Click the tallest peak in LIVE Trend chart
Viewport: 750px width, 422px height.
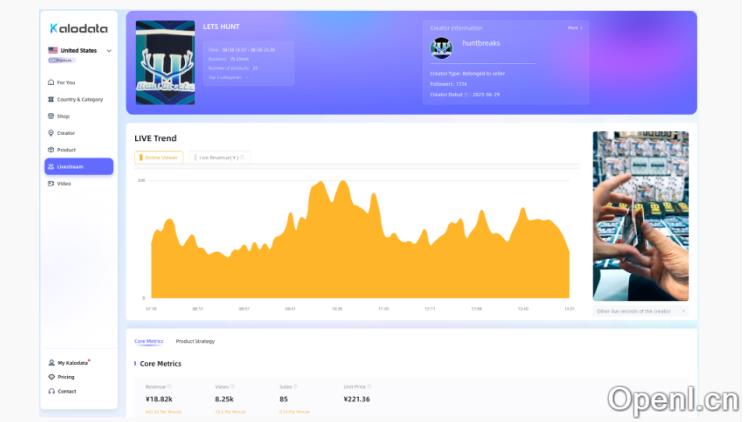point(342,182)
